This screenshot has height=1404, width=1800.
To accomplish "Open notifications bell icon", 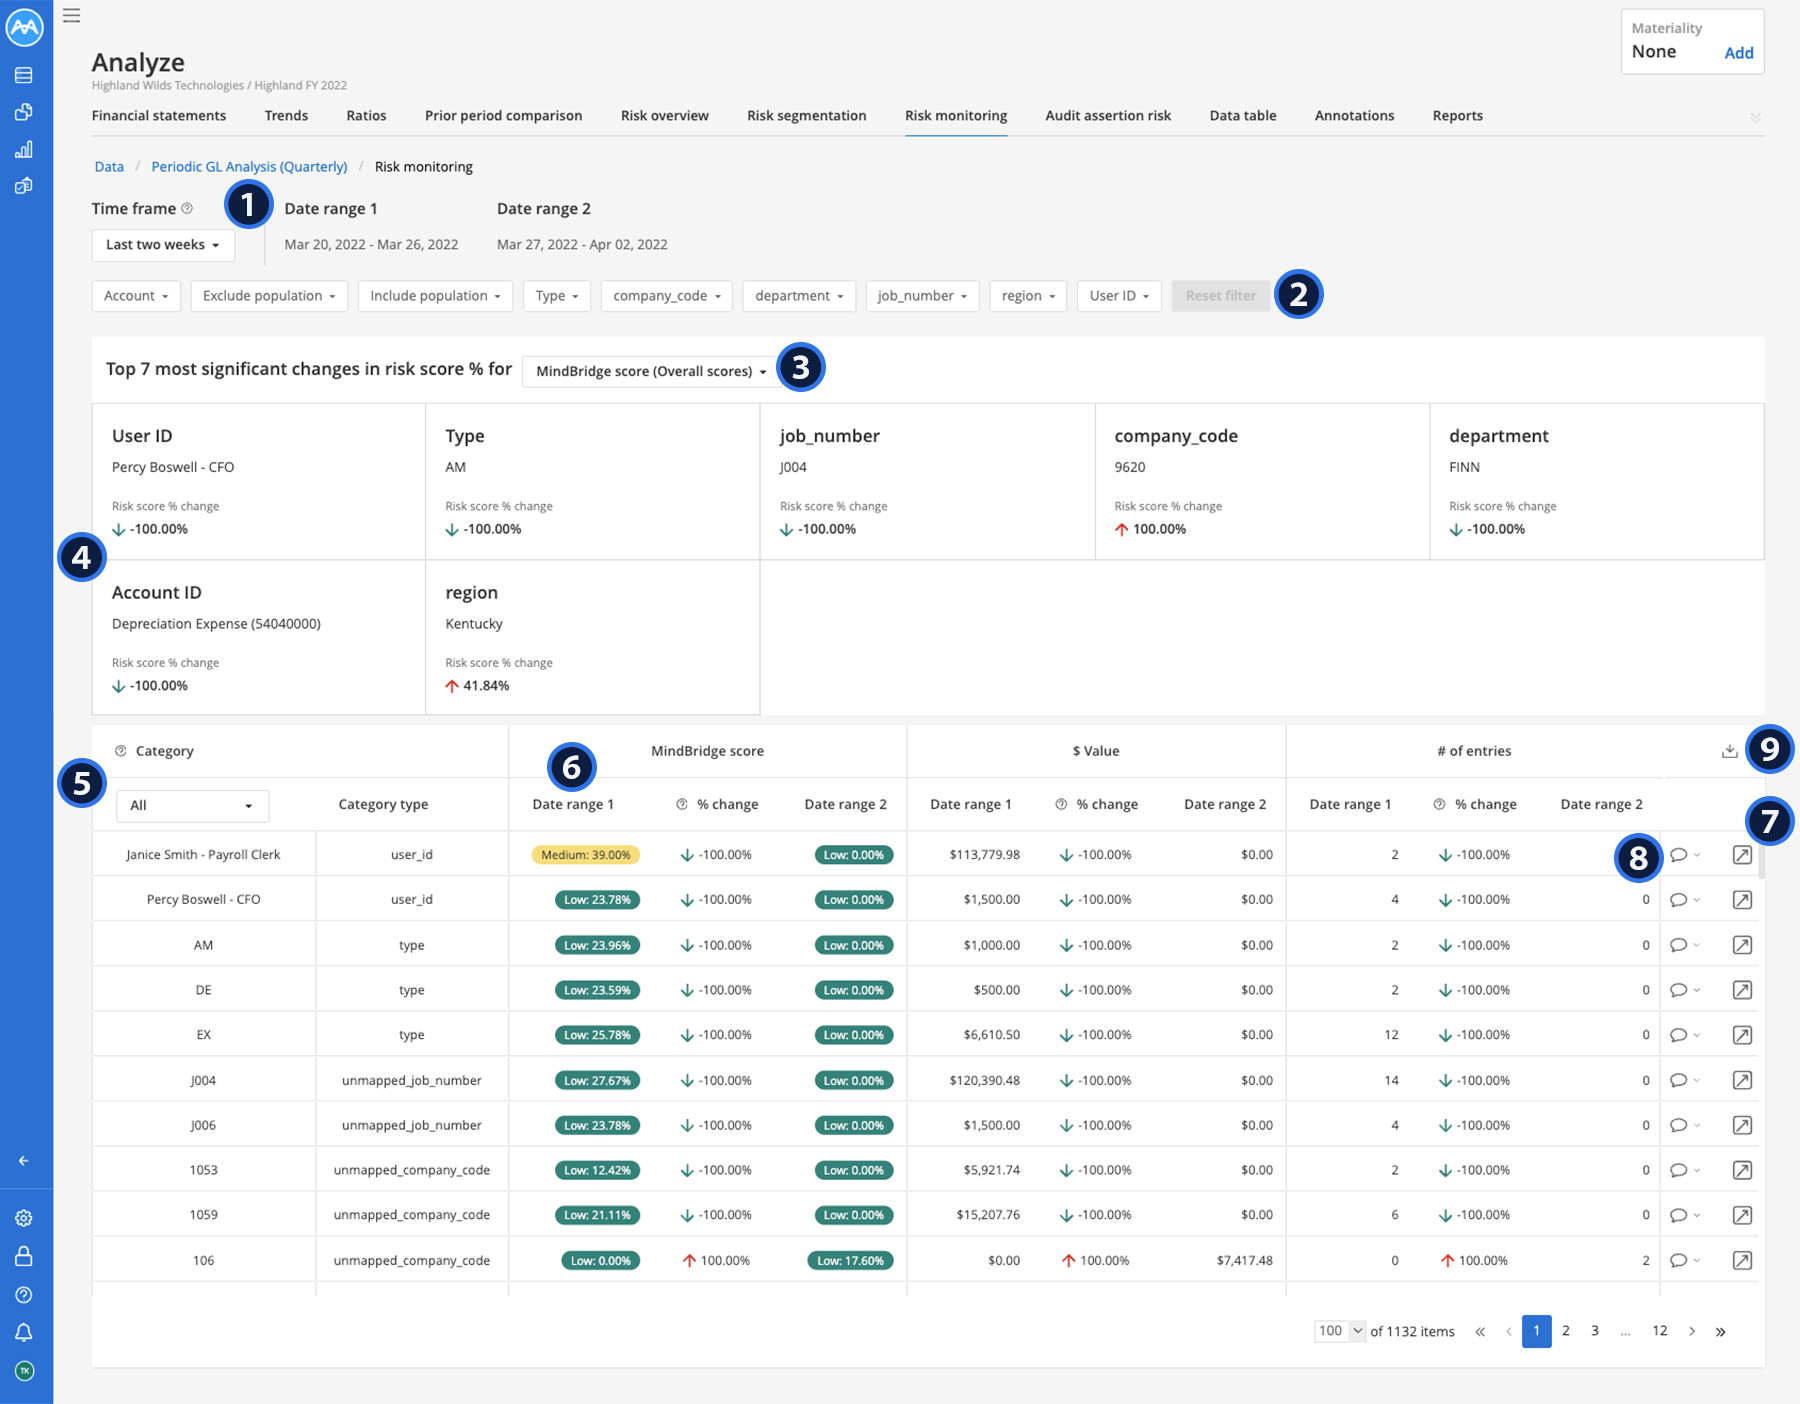I will coord(24,1333).
